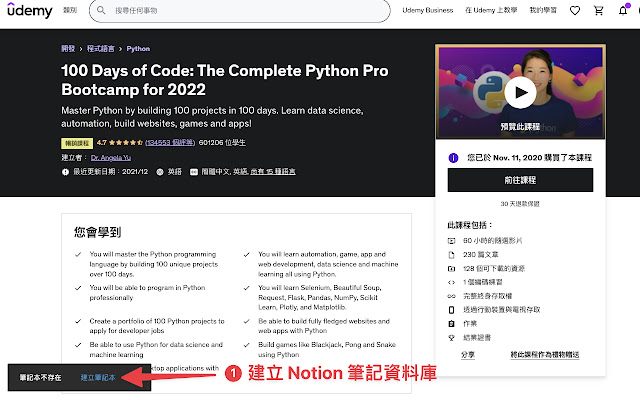Click 前往課程 button
640x400 pixels.
(520, 180)
